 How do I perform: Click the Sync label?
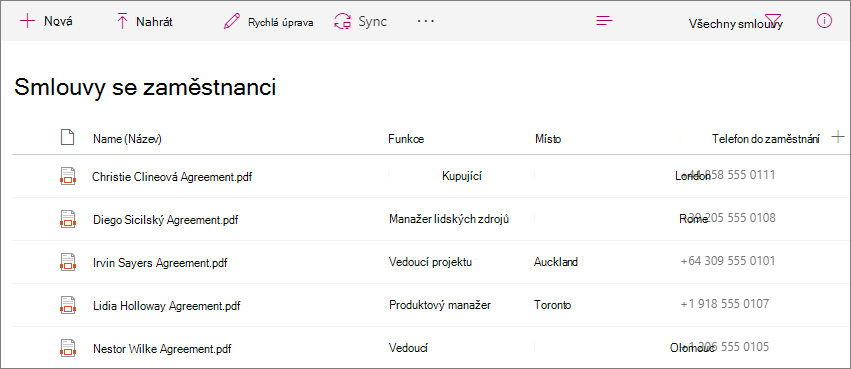372,22
